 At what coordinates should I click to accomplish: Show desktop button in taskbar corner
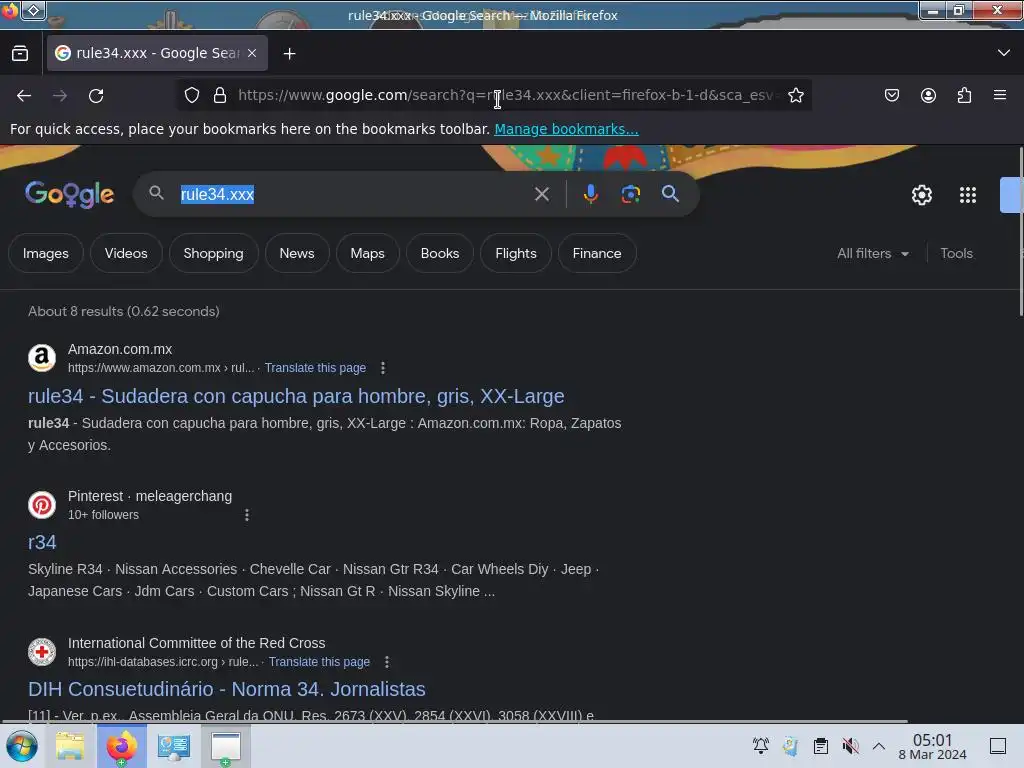(997, 746)
